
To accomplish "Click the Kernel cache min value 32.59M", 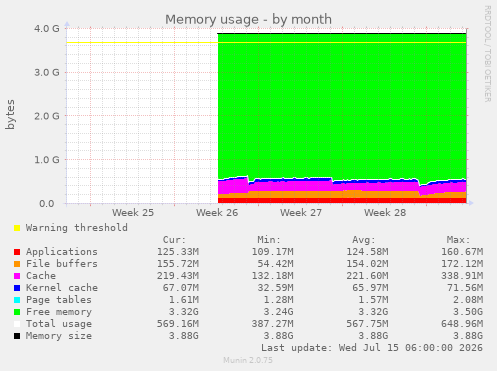I will (x=275, y=288).
